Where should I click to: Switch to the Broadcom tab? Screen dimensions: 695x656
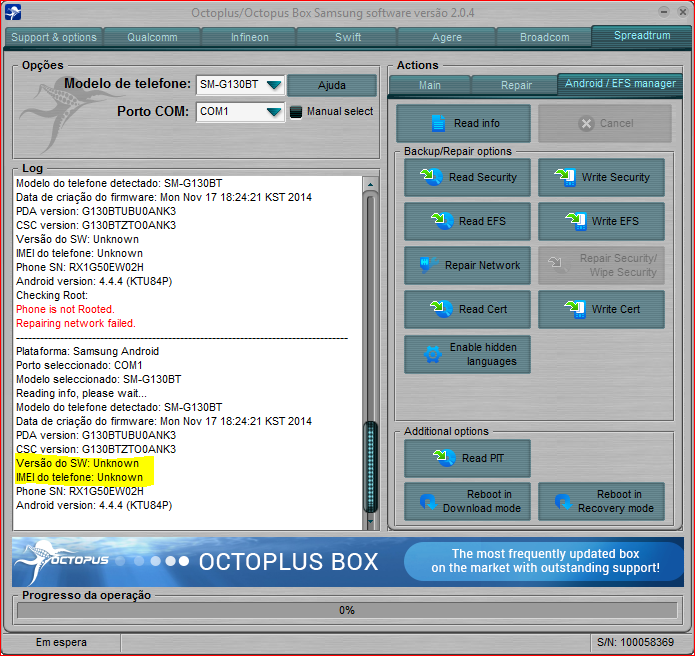click(x=544, y=37)
